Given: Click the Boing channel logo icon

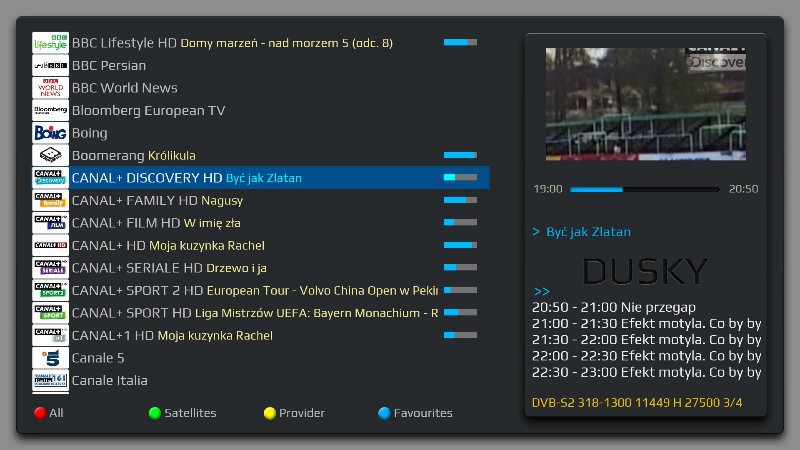Looking at the screenshot, I should coord(50,133).
